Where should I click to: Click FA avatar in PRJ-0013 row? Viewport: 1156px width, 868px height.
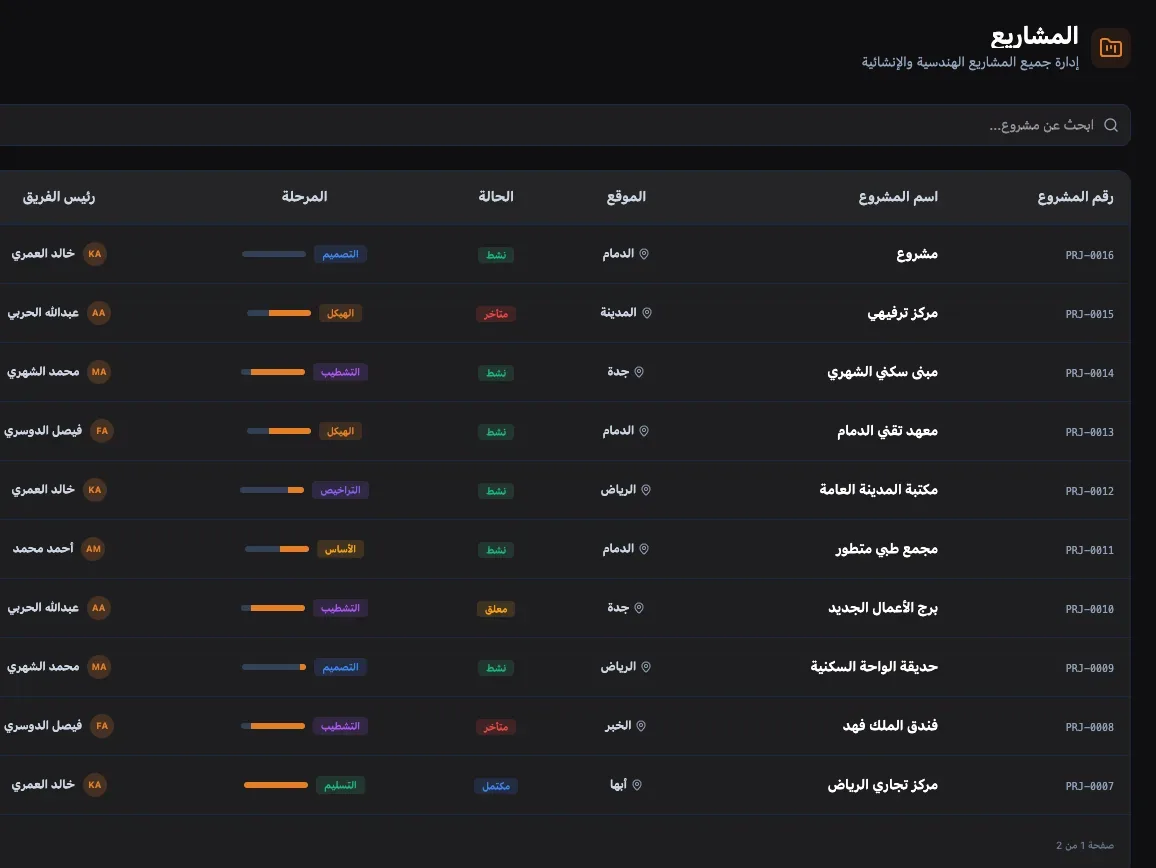102,431
